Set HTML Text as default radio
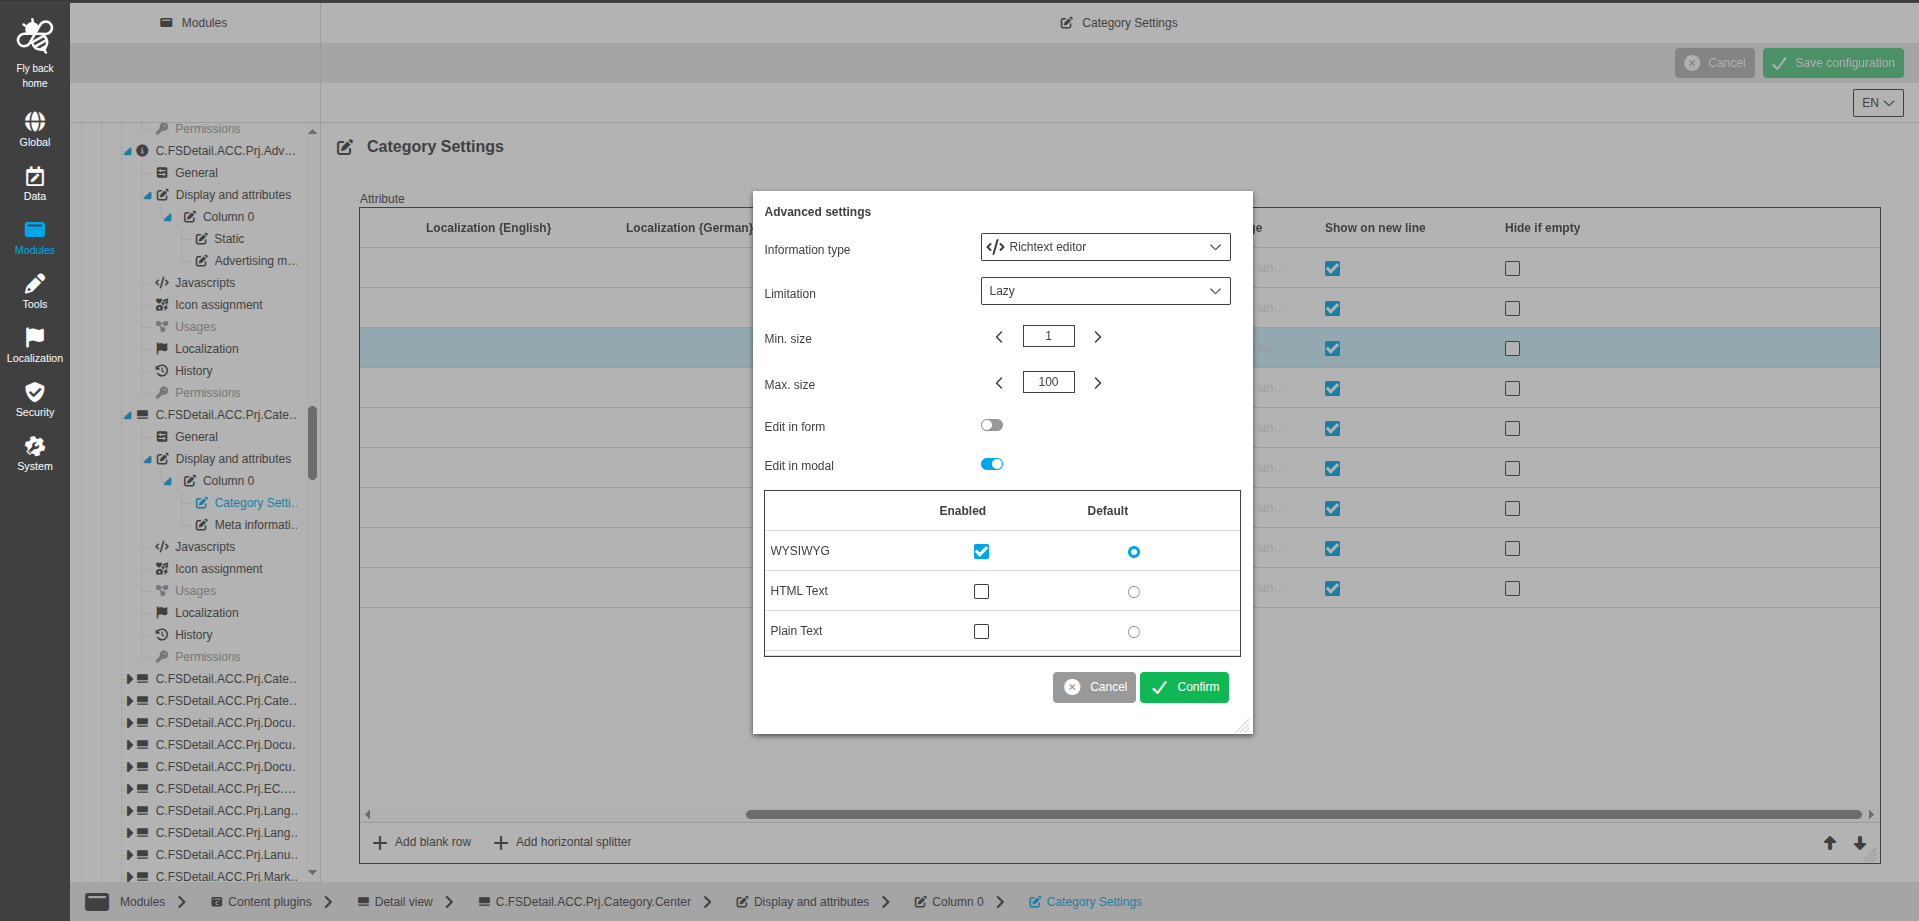Screen dimensions: 1919x921 [1134, 592]
